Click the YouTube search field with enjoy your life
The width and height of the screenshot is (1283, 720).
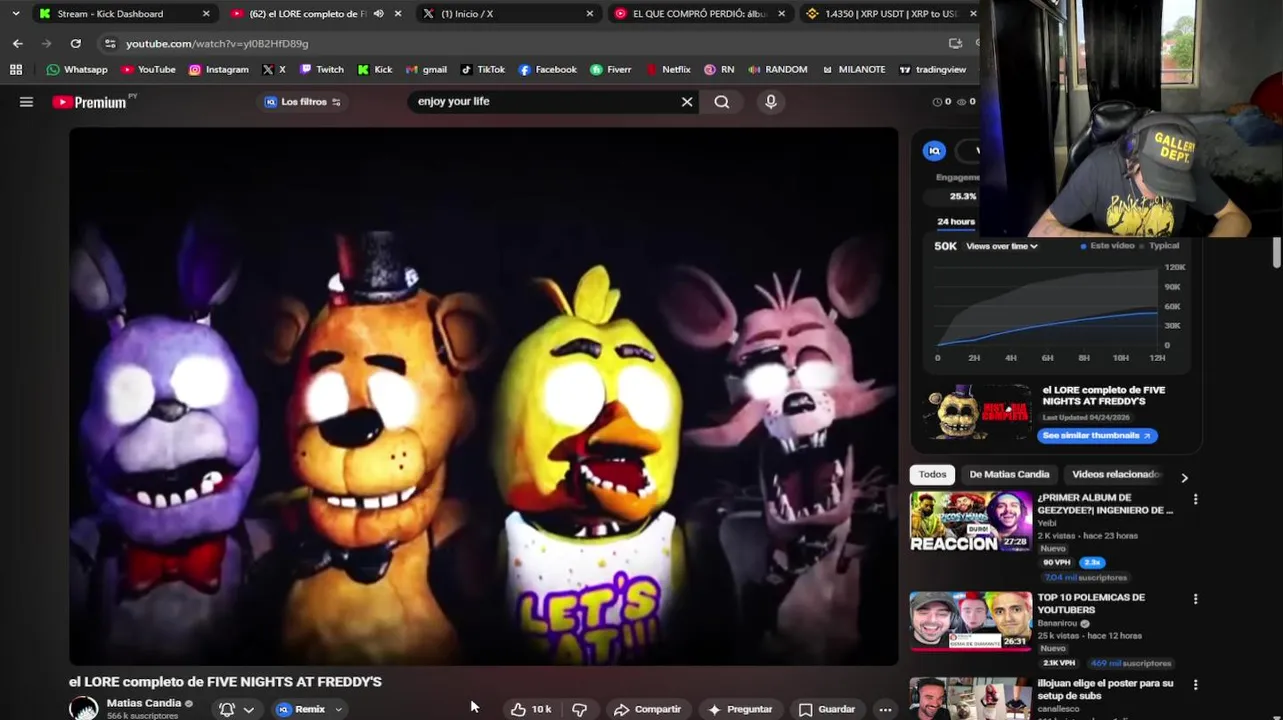[x=545, y=102]
